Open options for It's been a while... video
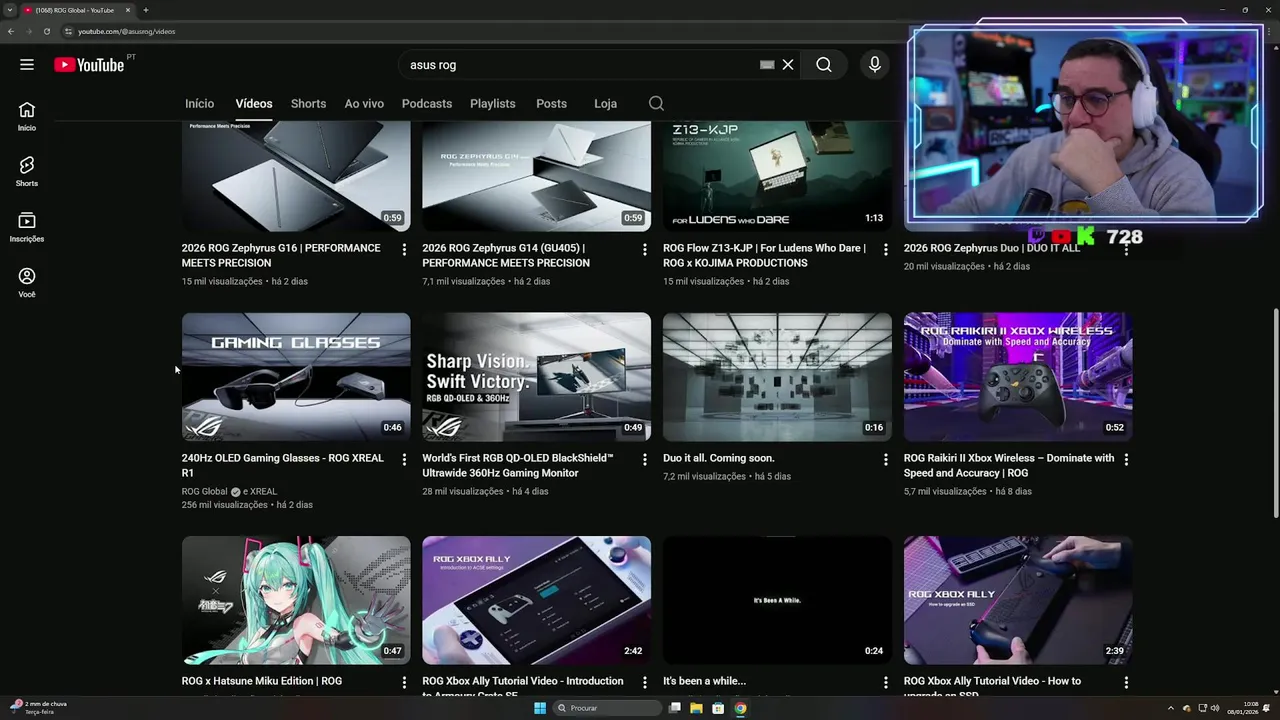Screen dimensions: 1280x720 pos(886,682)
